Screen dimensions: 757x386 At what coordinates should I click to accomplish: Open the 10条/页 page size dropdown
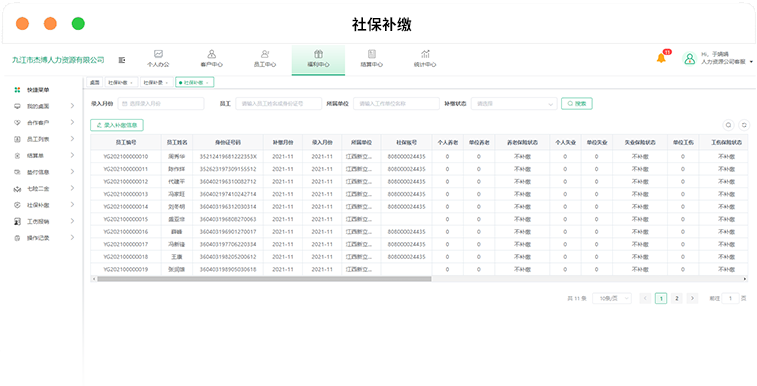tap(612, 299)
